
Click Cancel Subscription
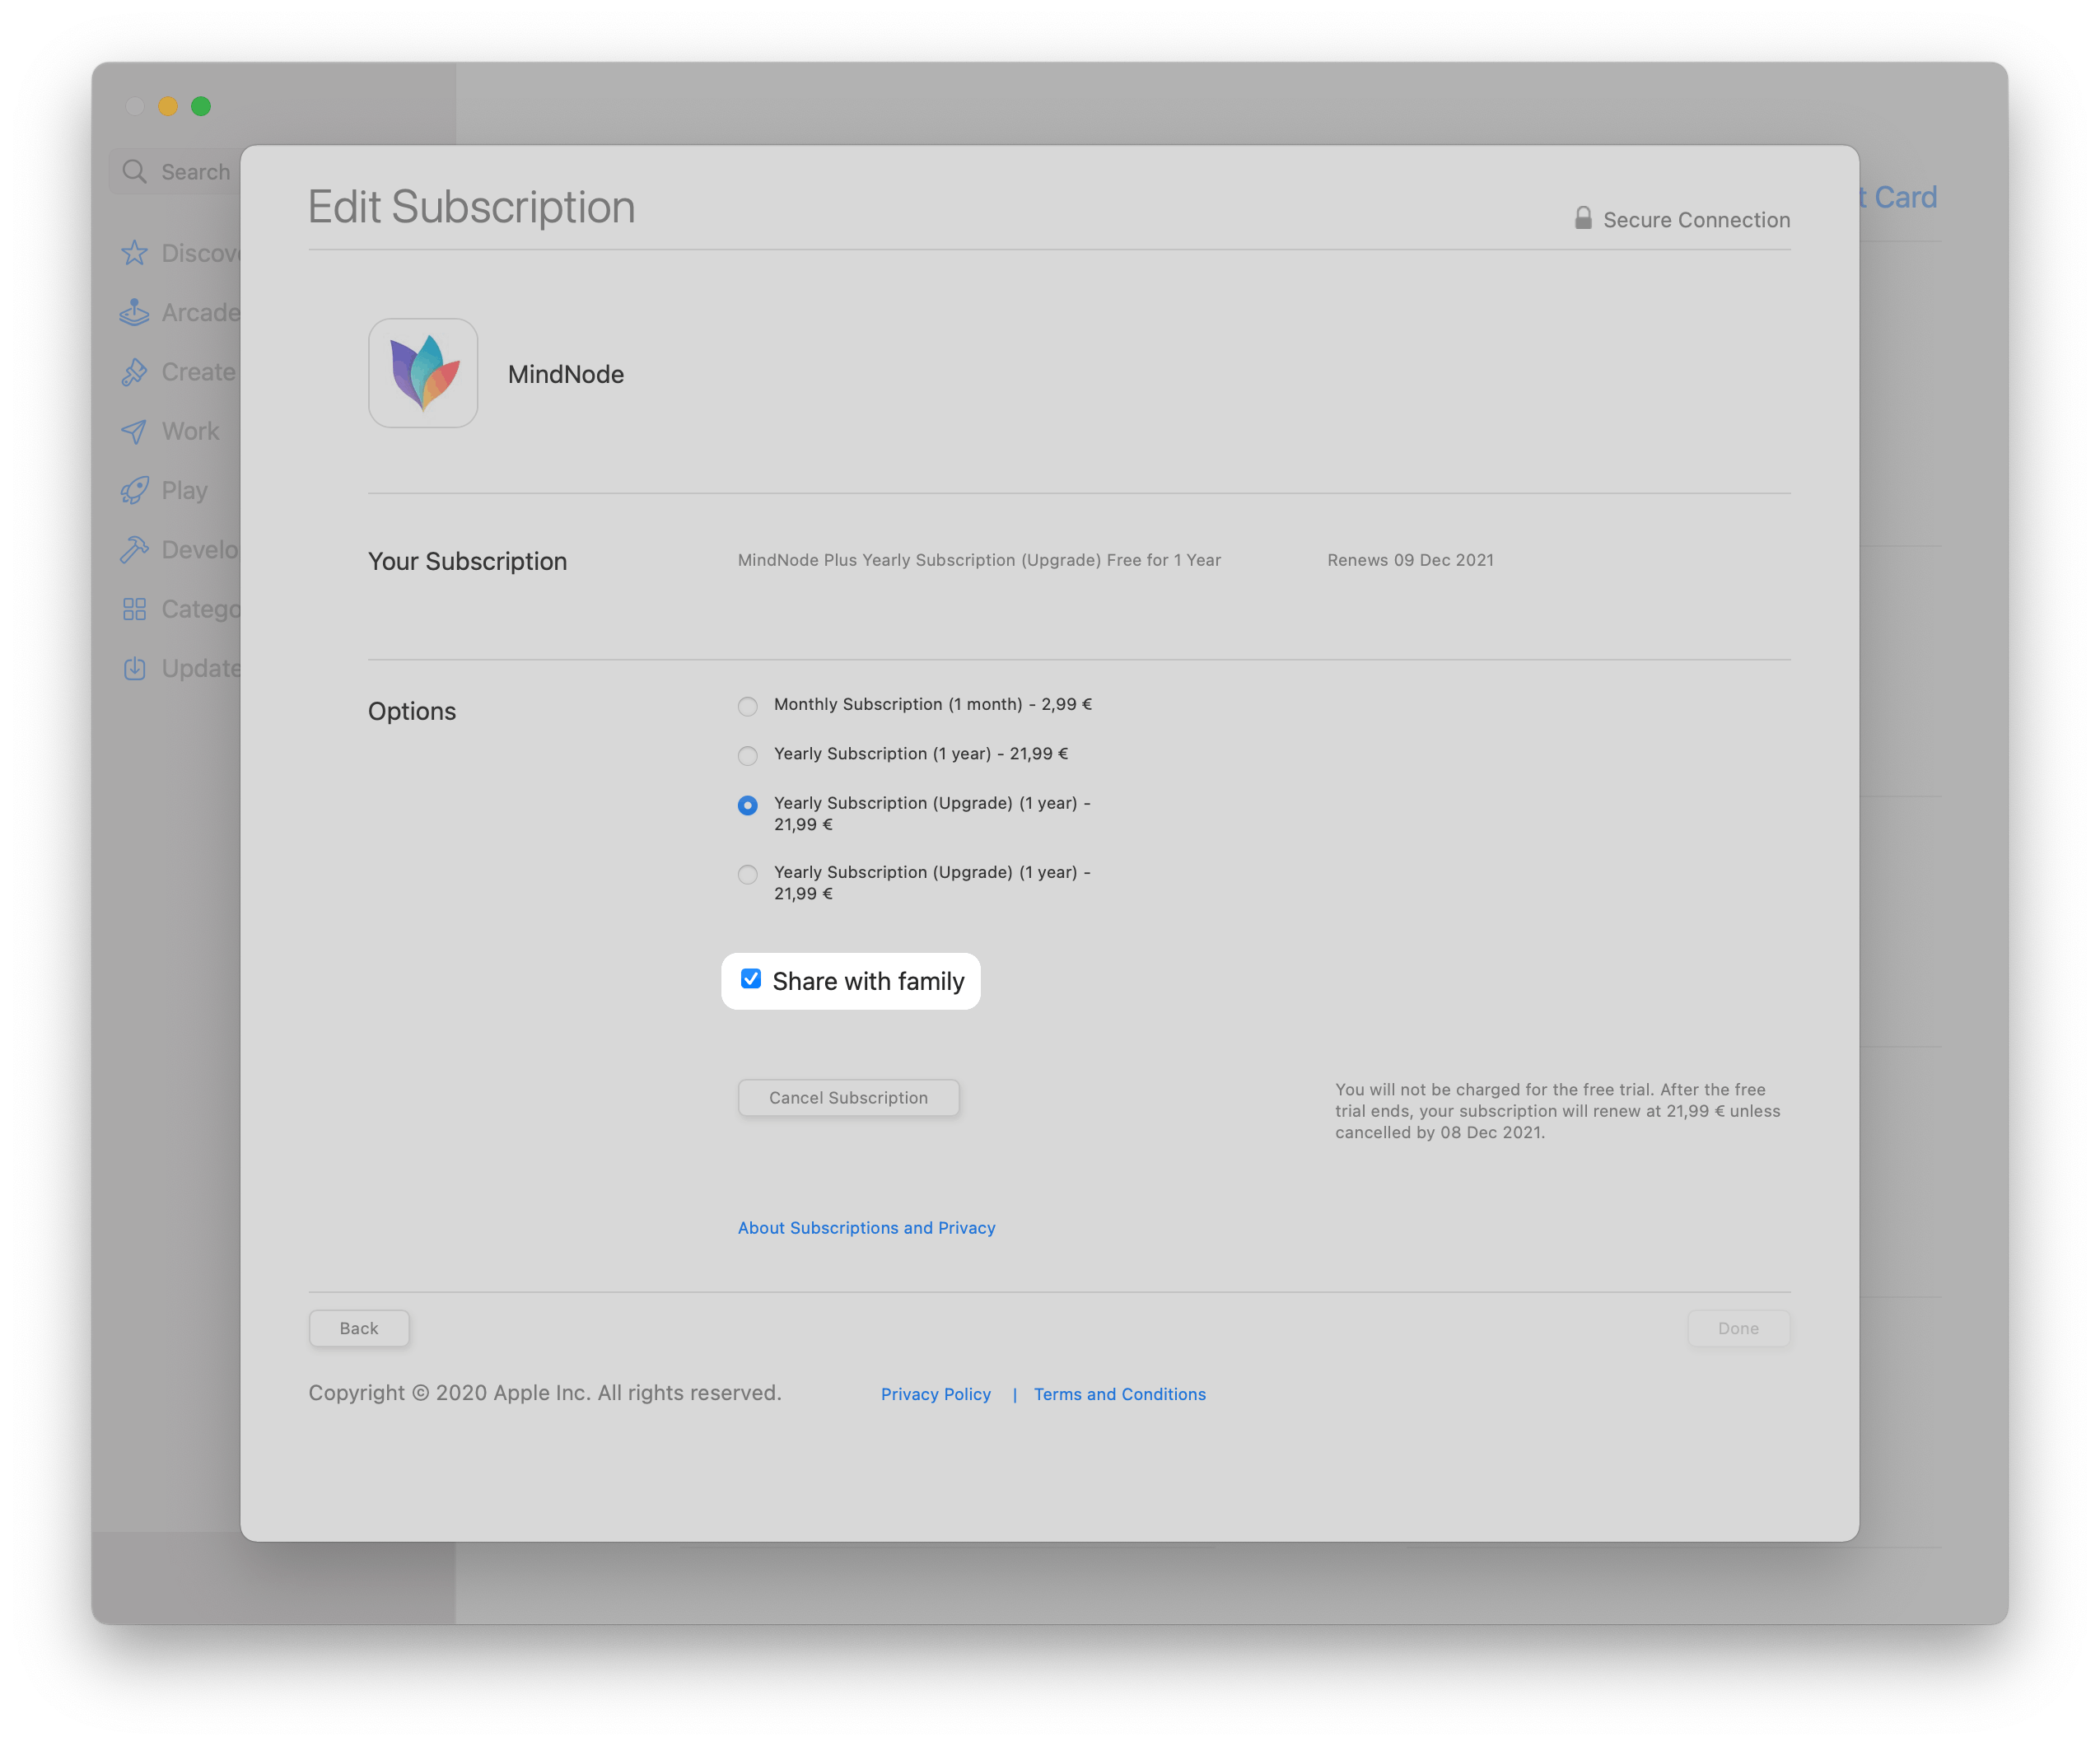(848, 1097)
